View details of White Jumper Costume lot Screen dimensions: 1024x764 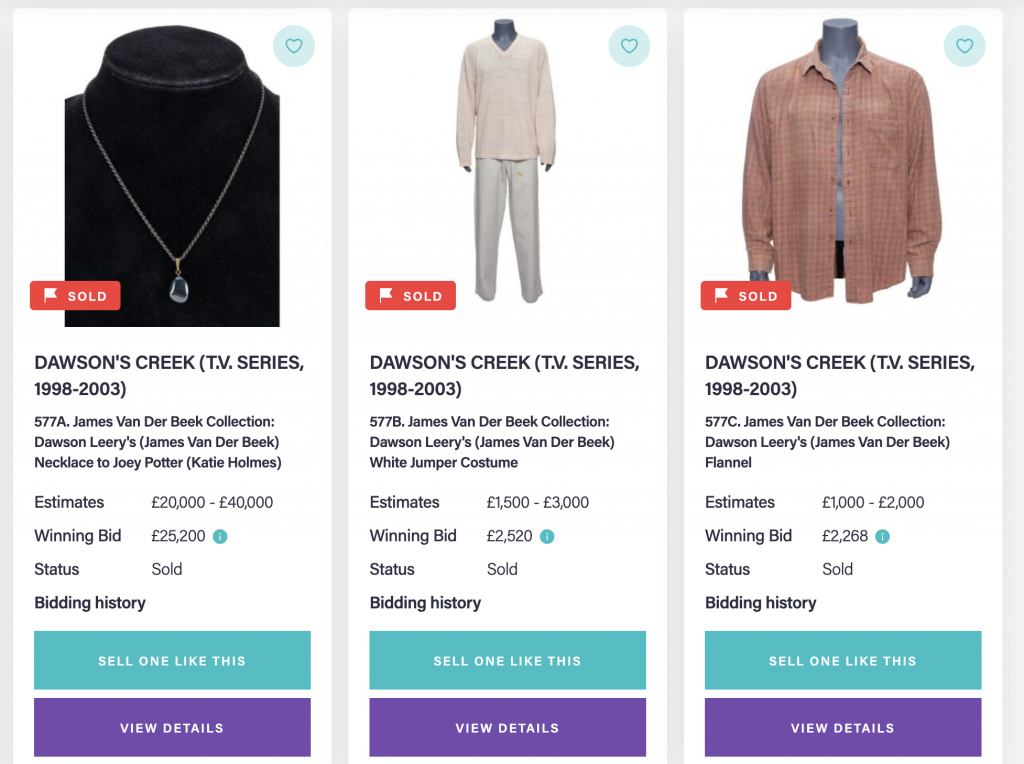(507, 728)
